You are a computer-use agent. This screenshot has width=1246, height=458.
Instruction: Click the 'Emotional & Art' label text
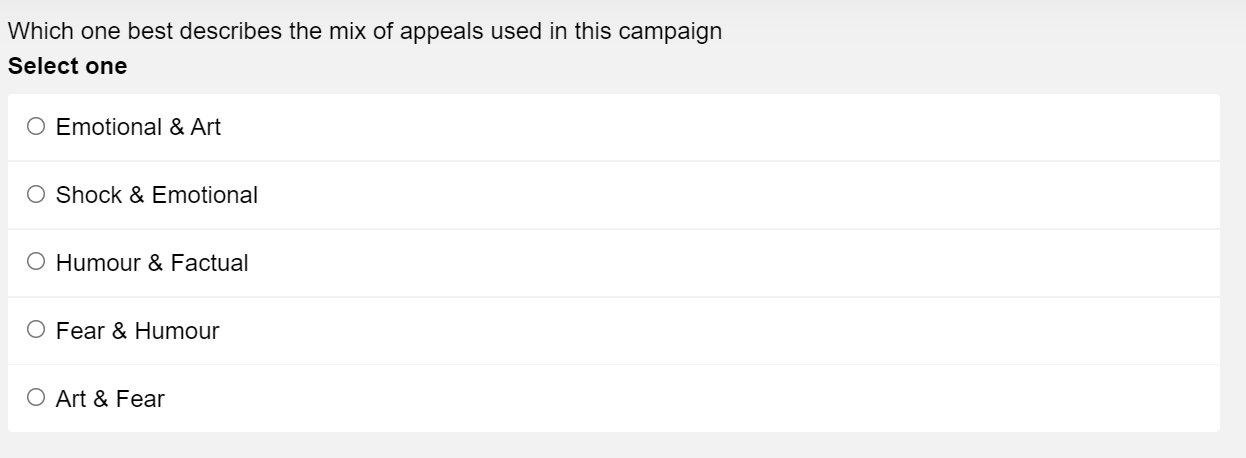coord(138,127)
